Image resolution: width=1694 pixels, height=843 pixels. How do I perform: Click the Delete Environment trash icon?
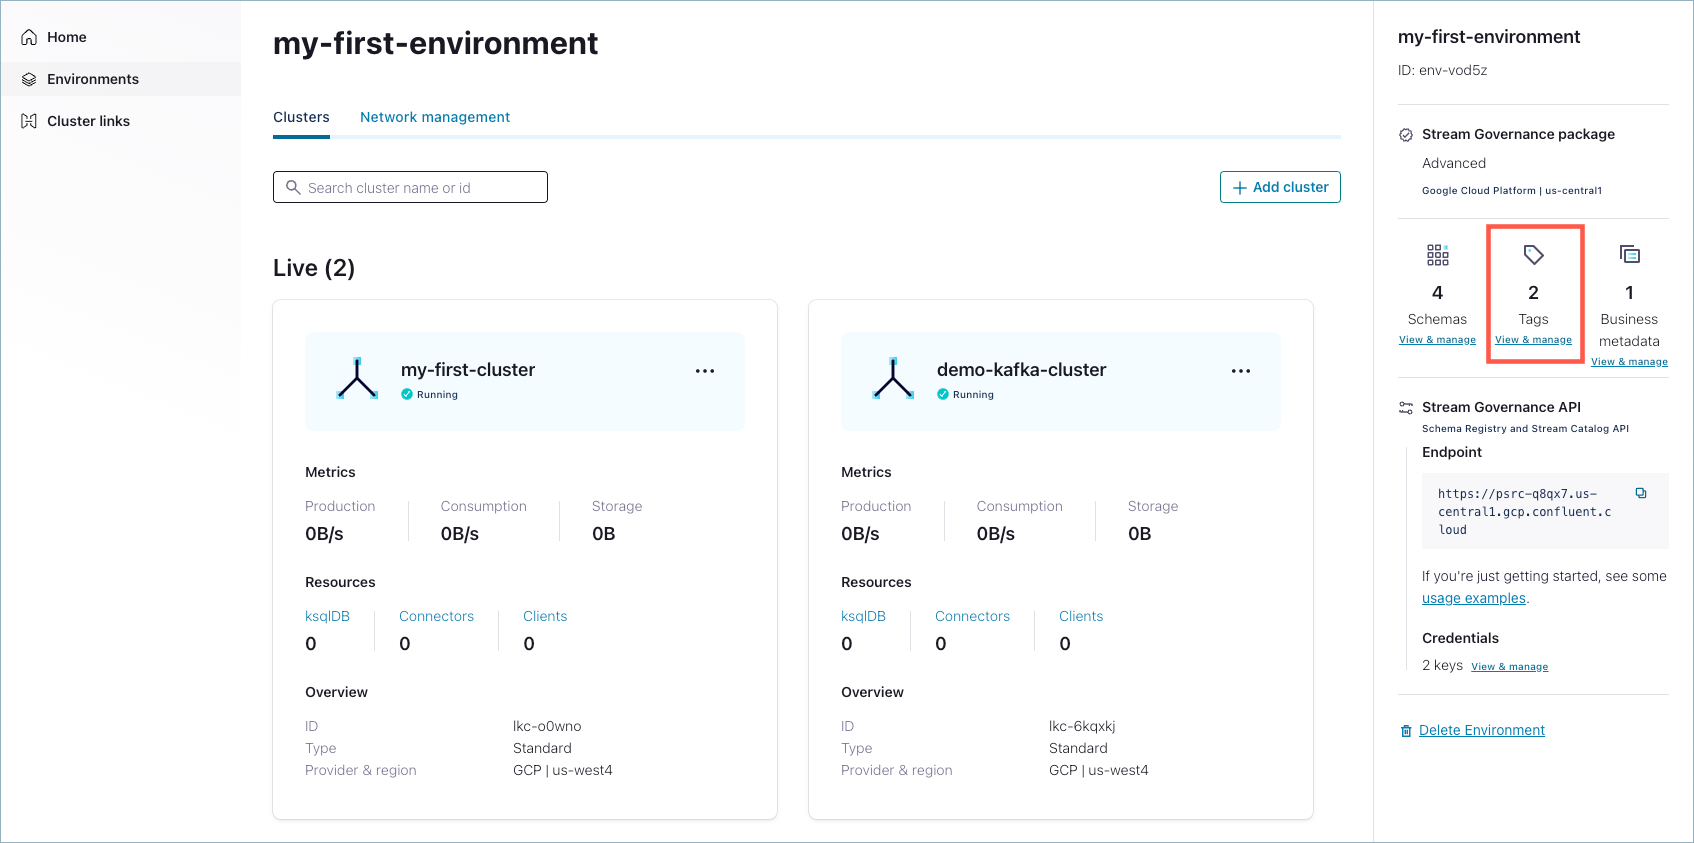1406,731
